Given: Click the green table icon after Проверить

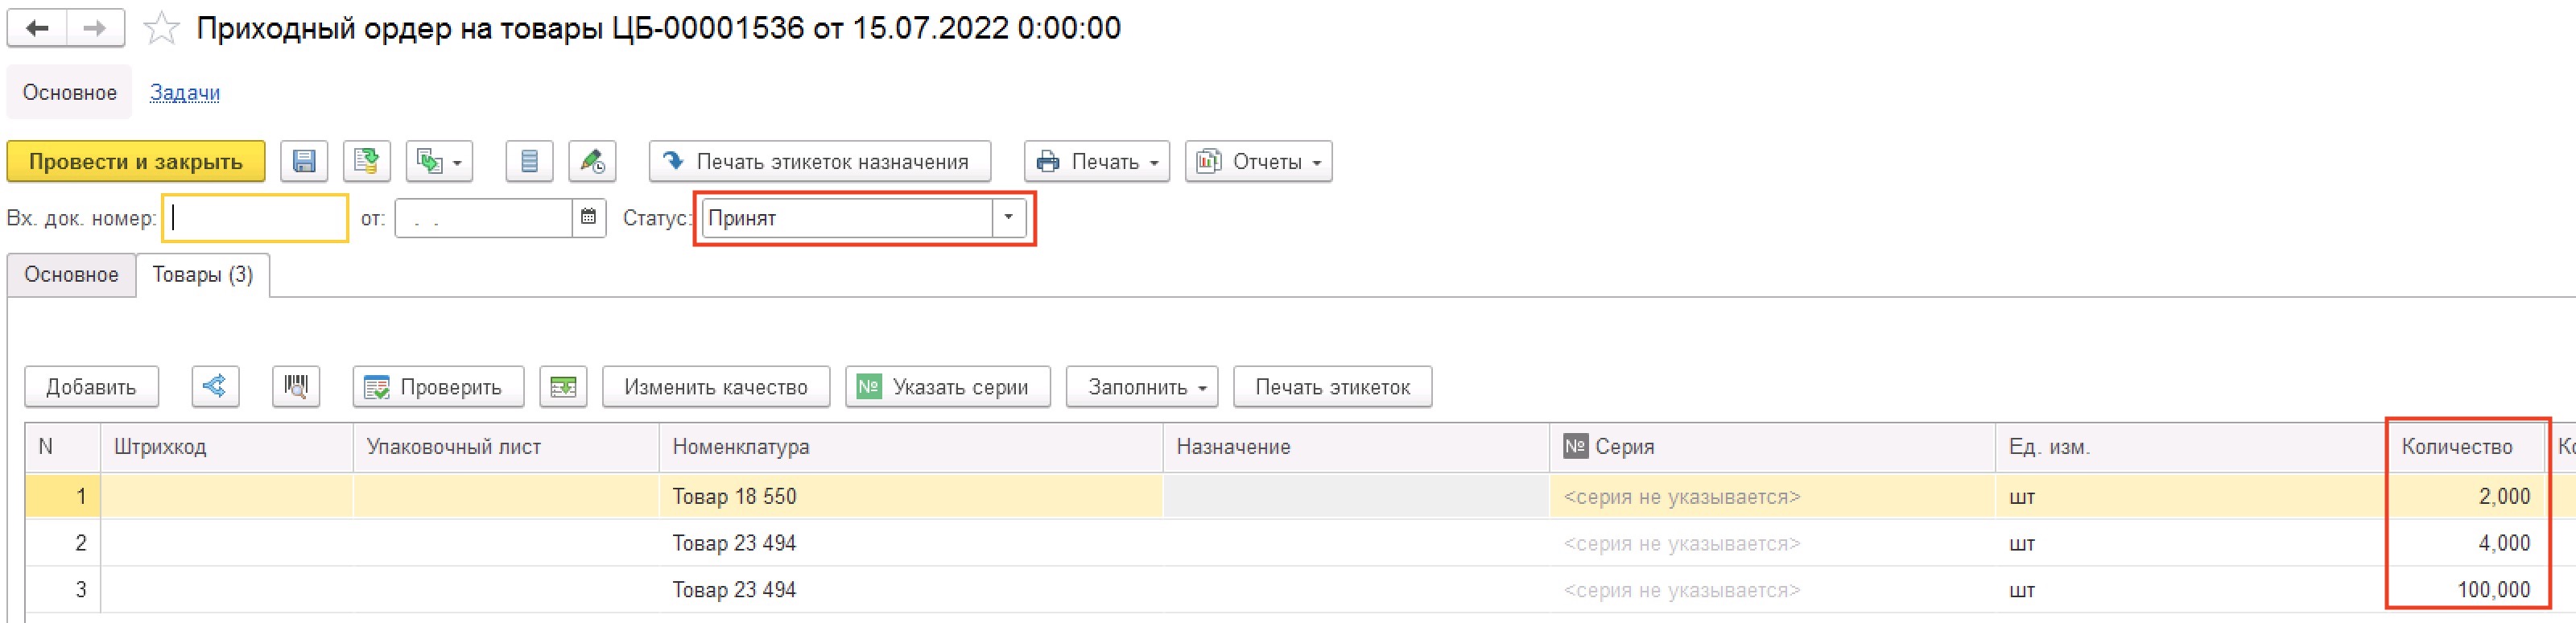Looking at the screenshot, I should 563,386.
